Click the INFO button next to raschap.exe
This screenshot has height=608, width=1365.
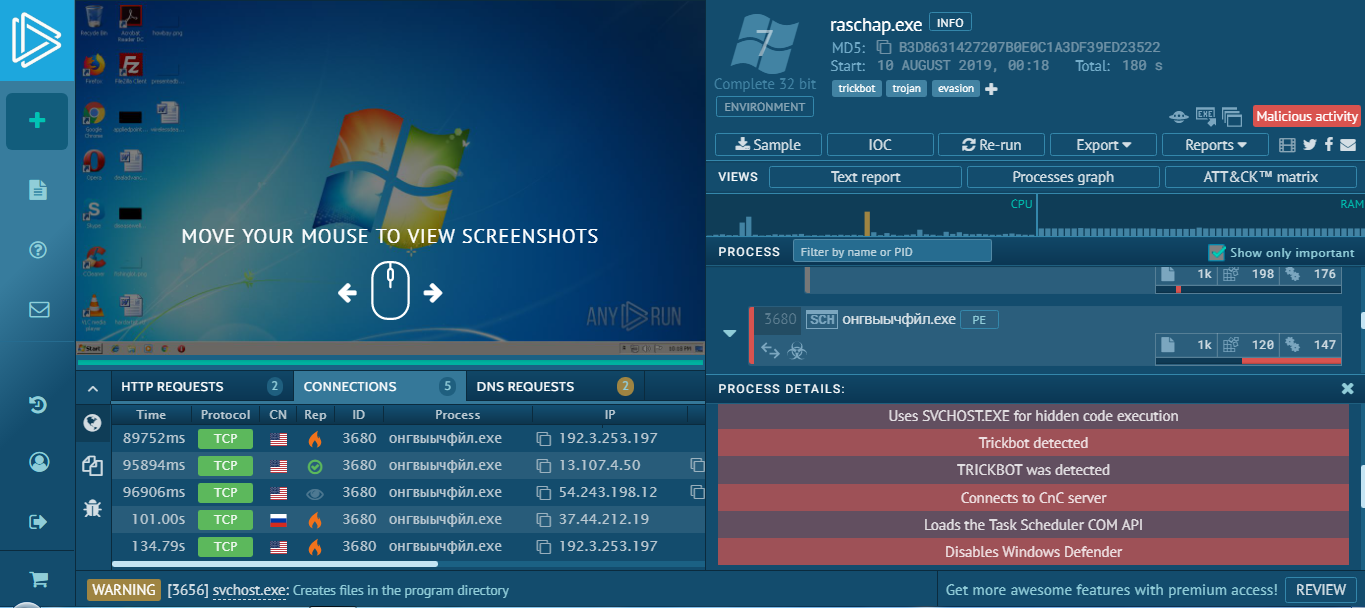point(950,22)
